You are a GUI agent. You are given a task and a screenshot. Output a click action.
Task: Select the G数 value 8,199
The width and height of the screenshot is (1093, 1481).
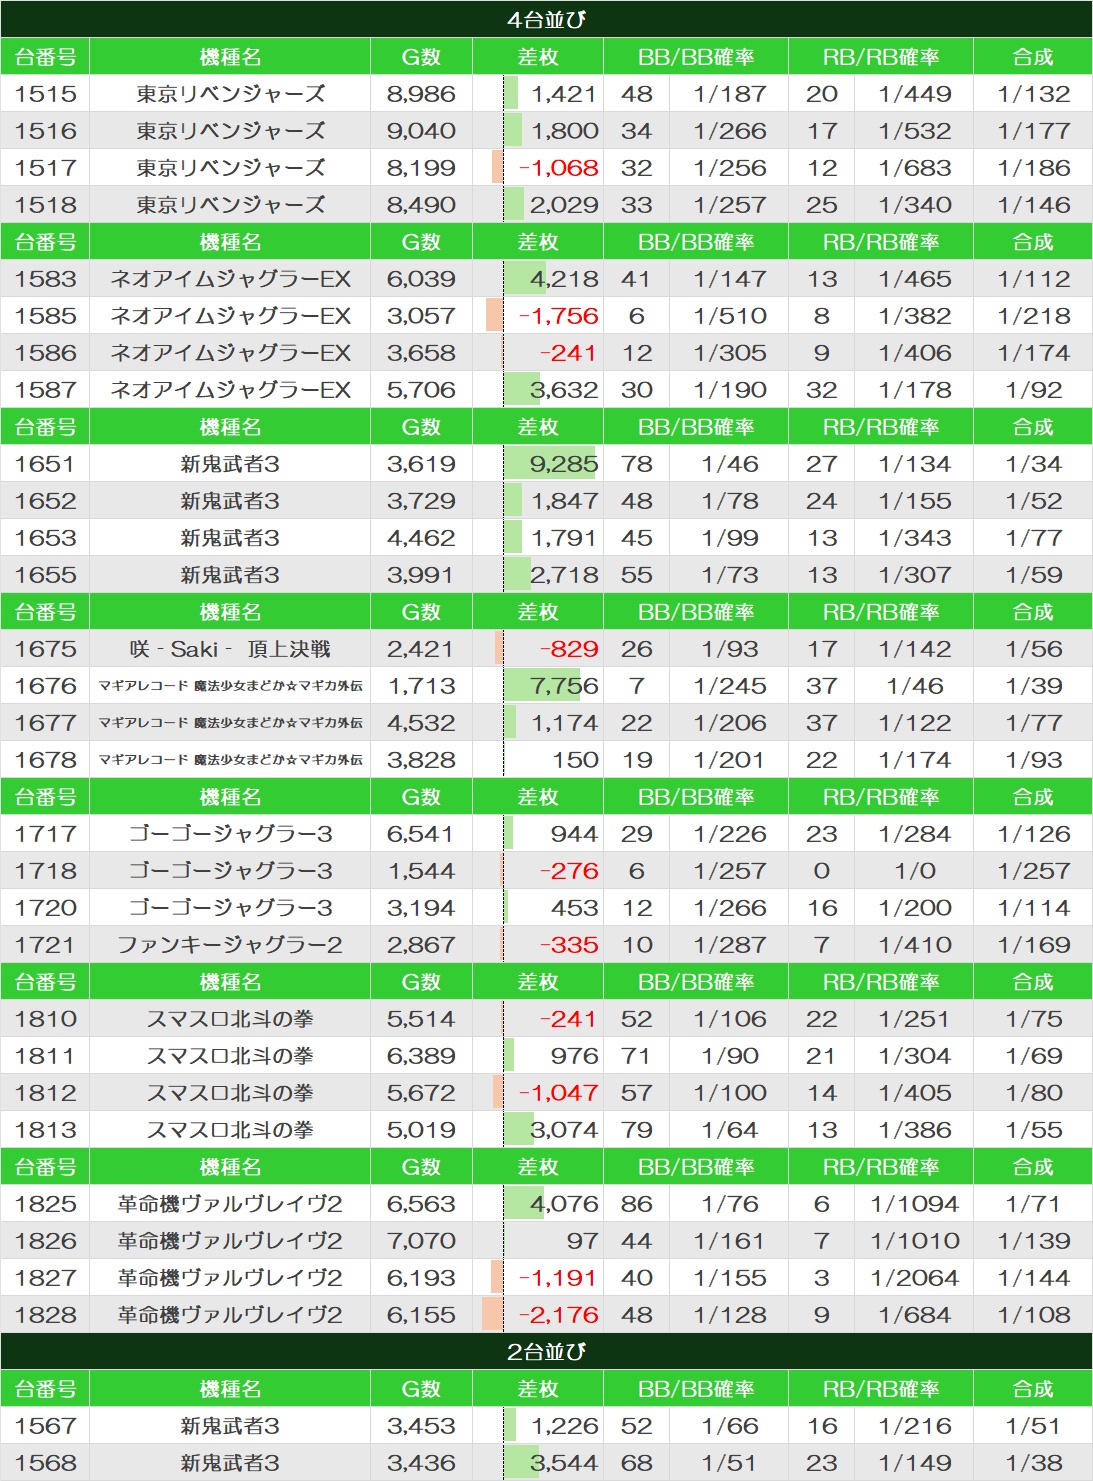tap(421, 168)
